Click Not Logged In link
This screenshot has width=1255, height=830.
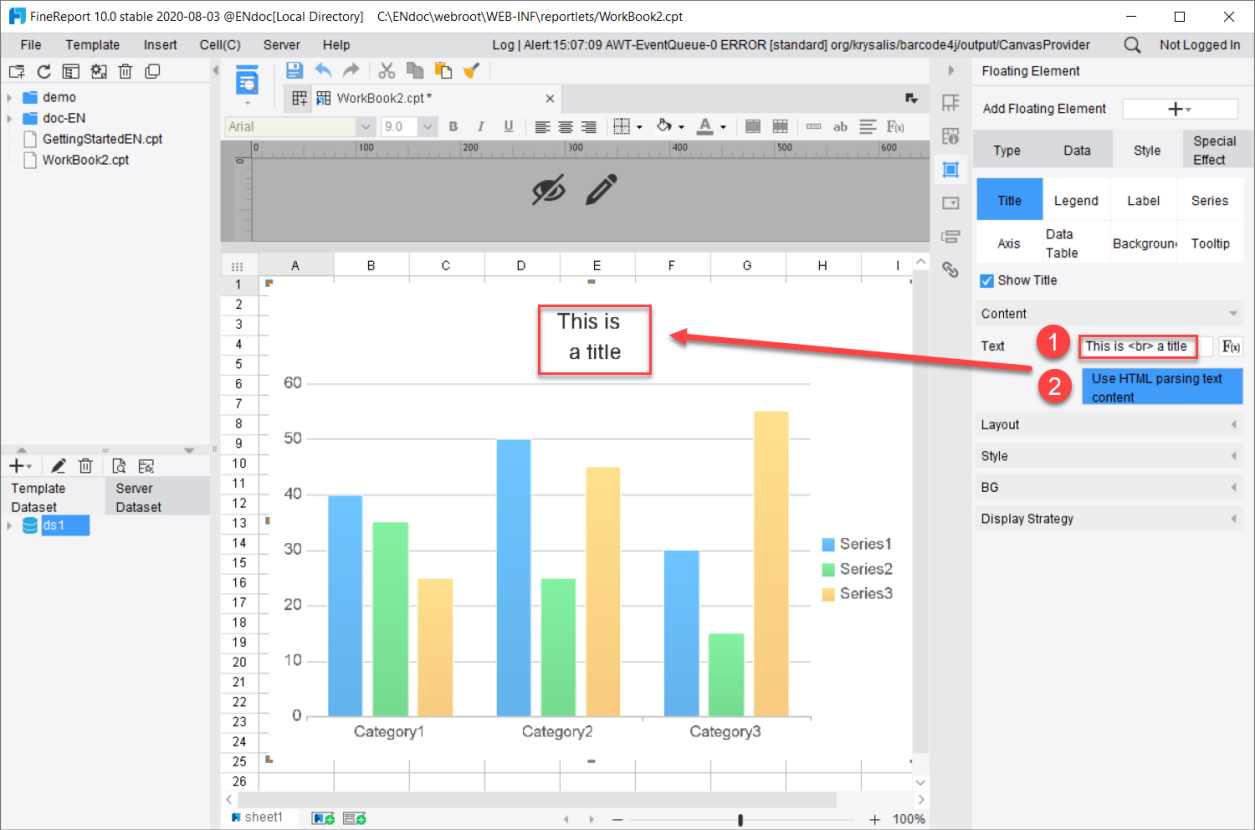pyautogui.click(x=1199, y=45)
